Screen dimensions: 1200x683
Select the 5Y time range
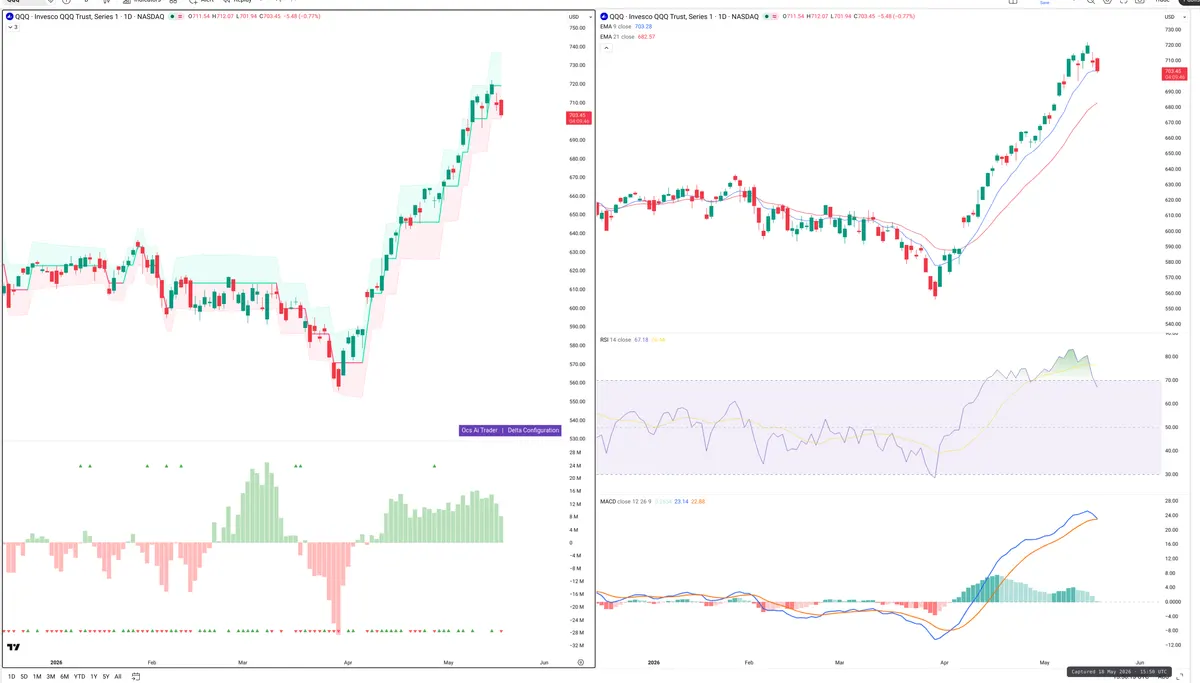click(x=106, y=677)
